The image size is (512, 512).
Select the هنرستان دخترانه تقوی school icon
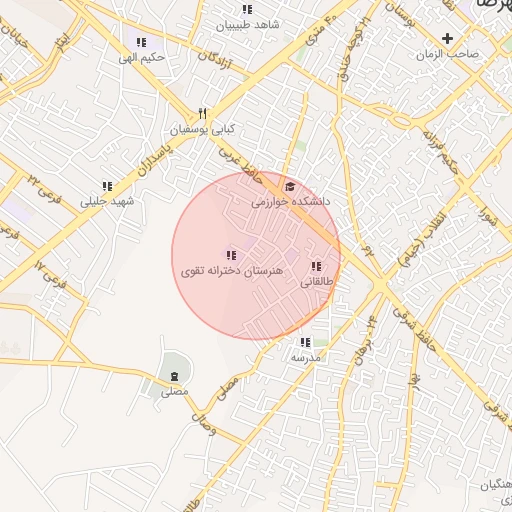pos(231,256)
